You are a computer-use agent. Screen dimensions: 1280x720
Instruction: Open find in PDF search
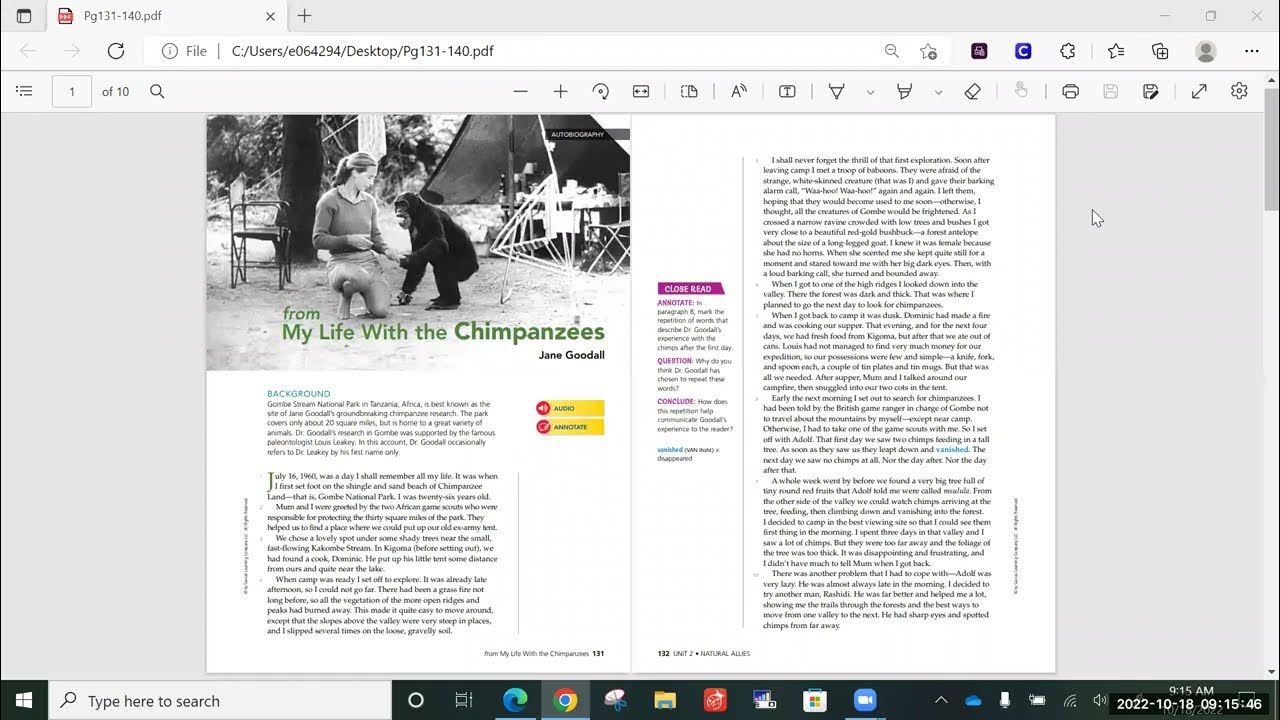coord(157,91)
